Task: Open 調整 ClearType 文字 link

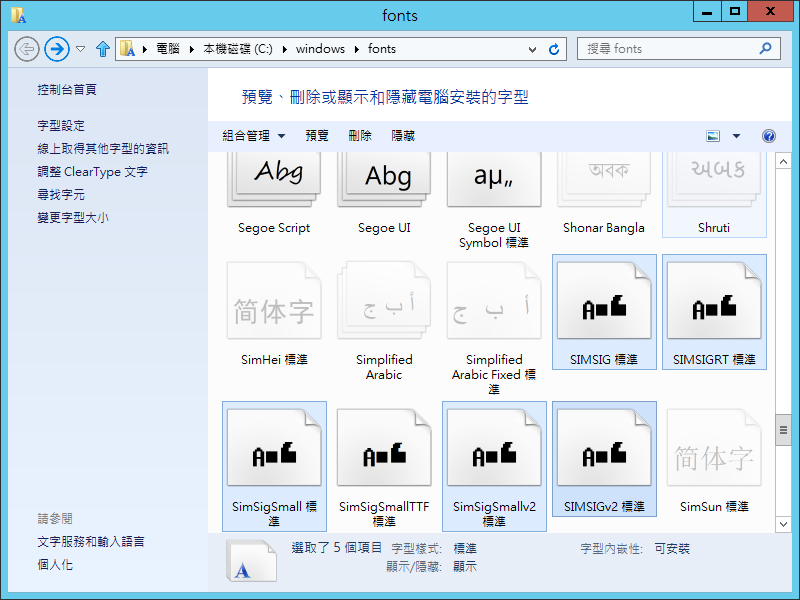Action: (92, 171)
